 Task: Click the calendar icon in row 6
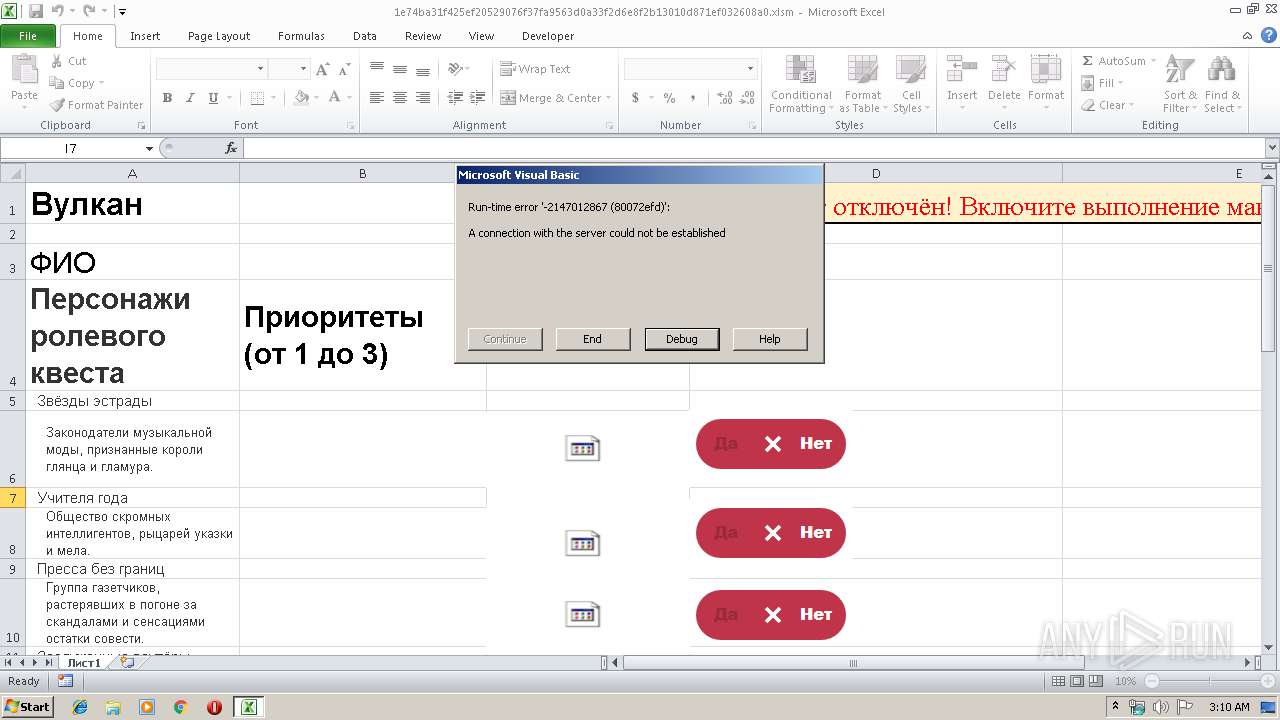click(x=582, y=448)
